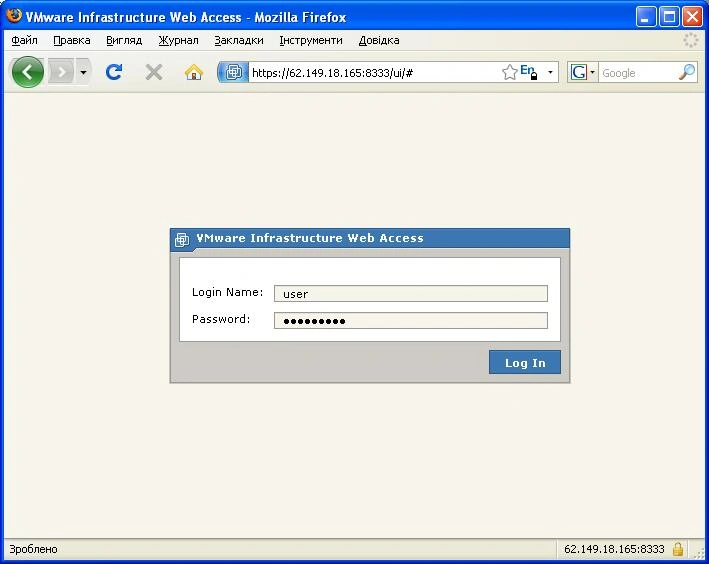Image resolution: width=709 pixels, height=564 pixels.
Task: Click the padlock security icon in status bar
Action: coord(677,549)
